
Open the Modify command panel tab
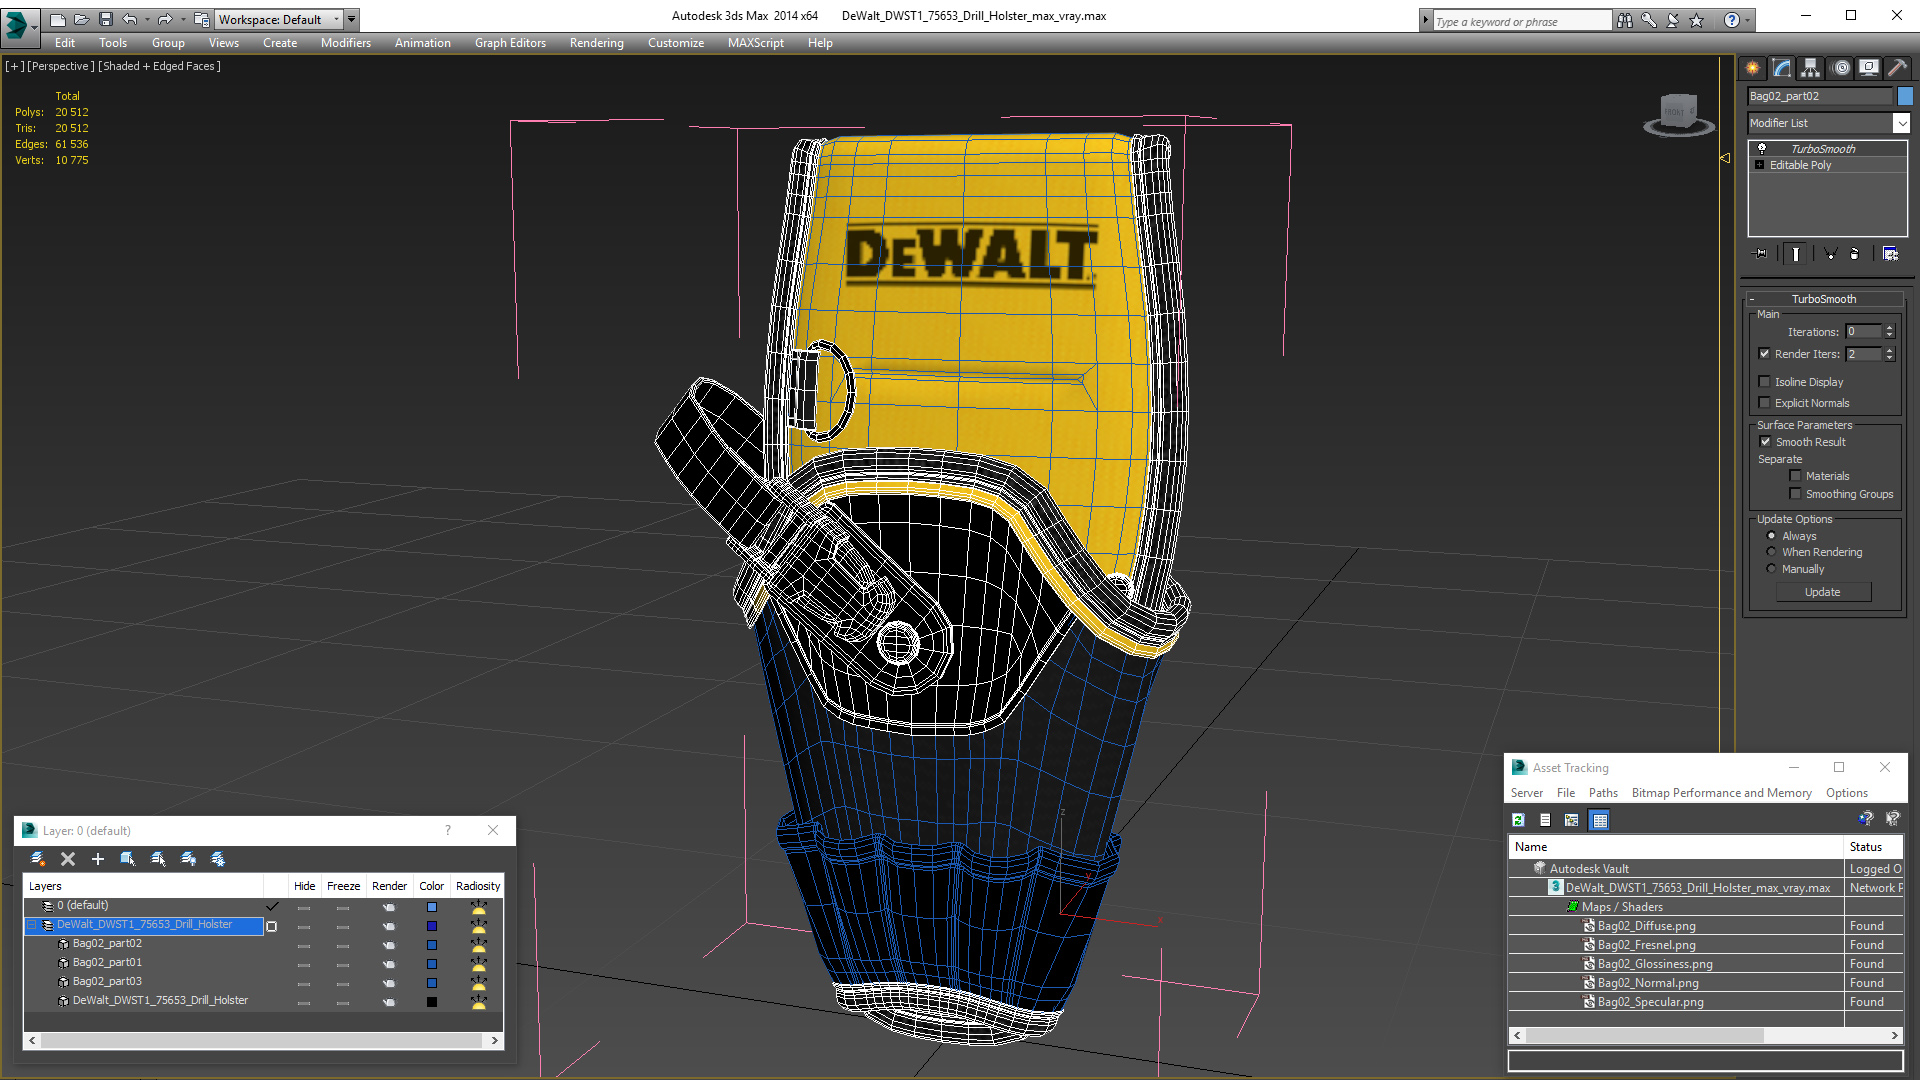click(x=1782, y=68)
